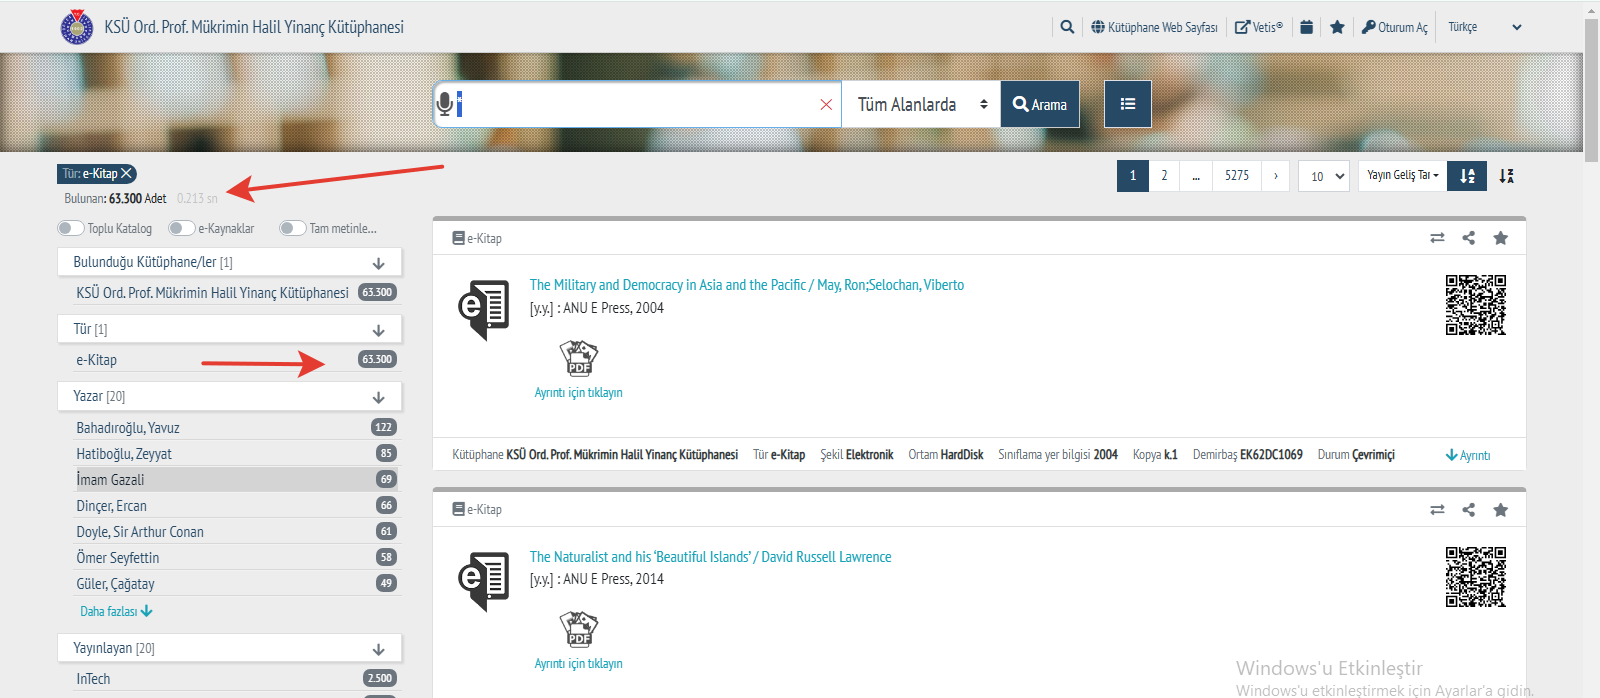Open PDF icon of The Naturalist book
The height and width of the screenshot is (698, 1600).
579,629
